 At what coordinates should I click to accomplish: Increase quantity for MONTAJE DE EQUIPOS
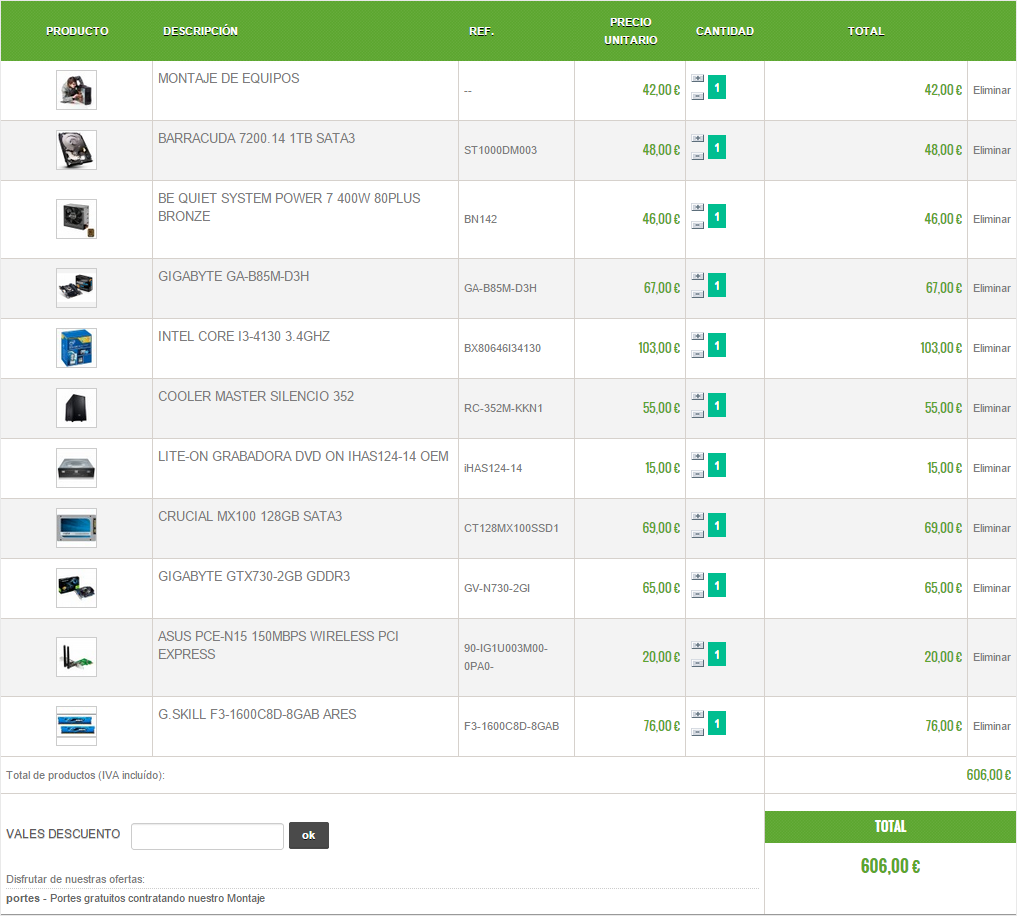pyautogui.click(x=697, y=78)
